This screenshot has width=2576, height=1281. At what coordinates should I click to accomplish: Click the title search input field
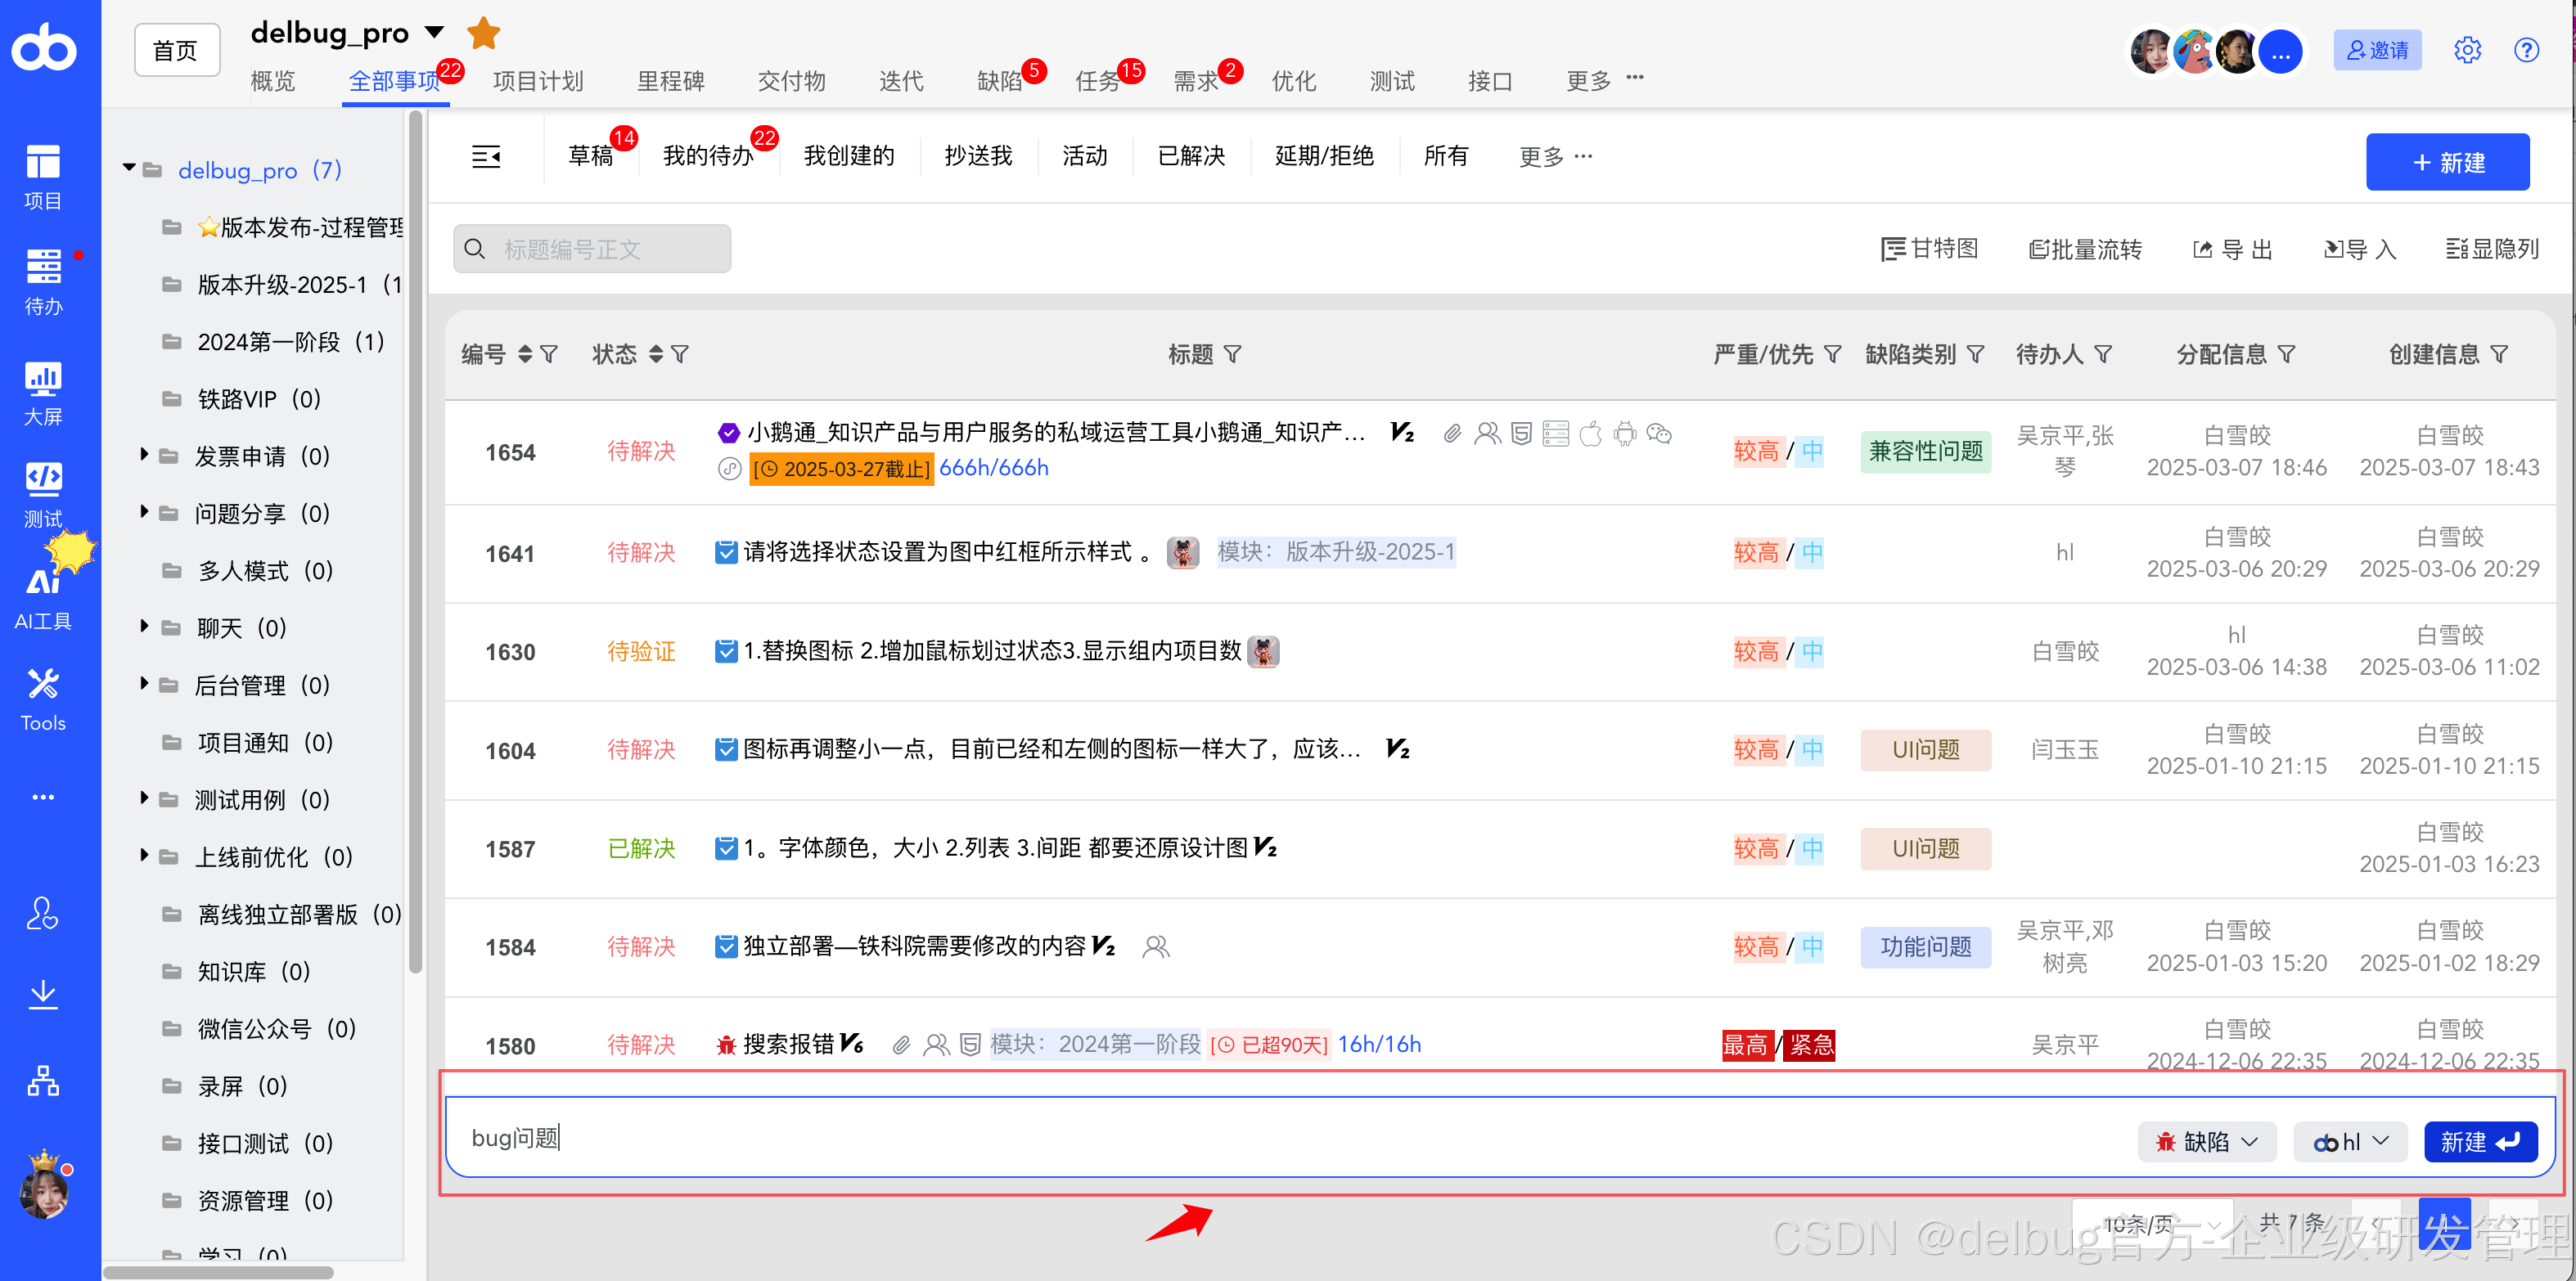point(592,248)
